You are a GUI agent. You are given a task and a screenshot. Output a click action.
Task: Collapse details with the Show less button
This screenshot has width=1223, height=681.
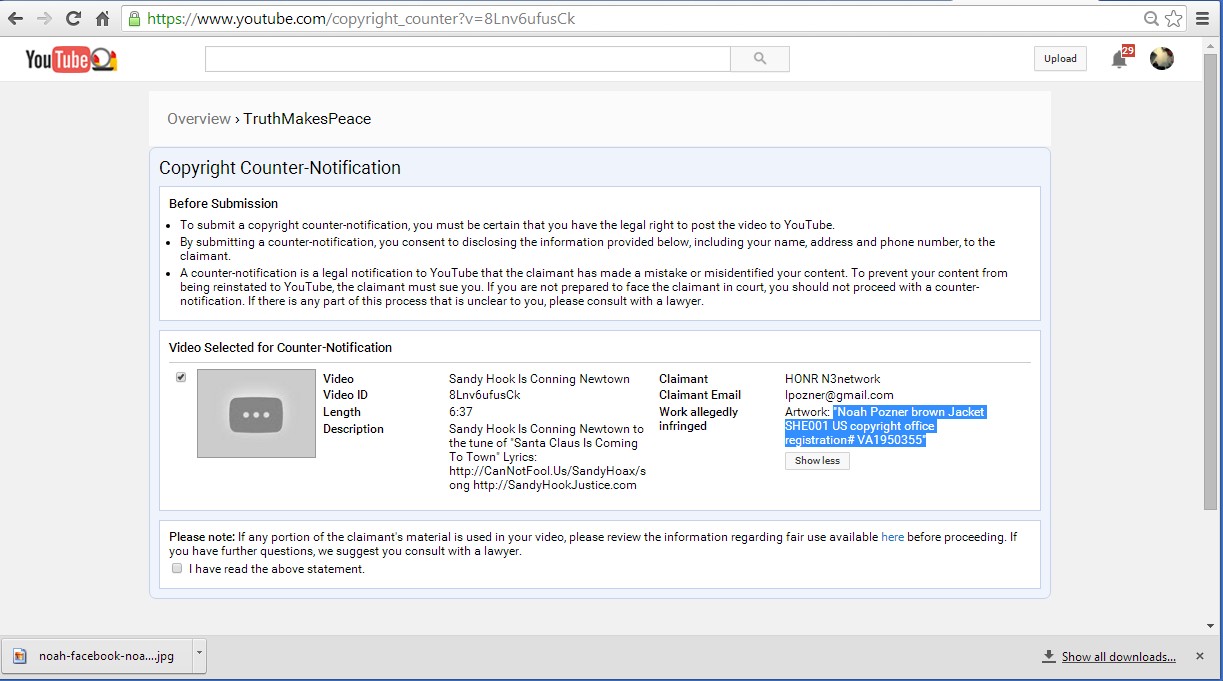point(817,461)
